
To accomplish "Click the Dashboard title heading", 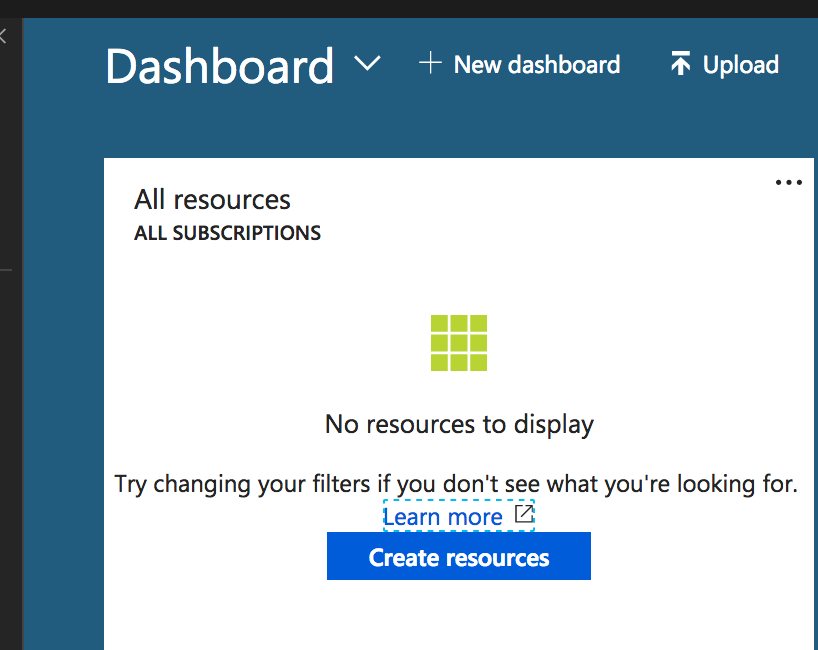I will (x=219, y=66).
